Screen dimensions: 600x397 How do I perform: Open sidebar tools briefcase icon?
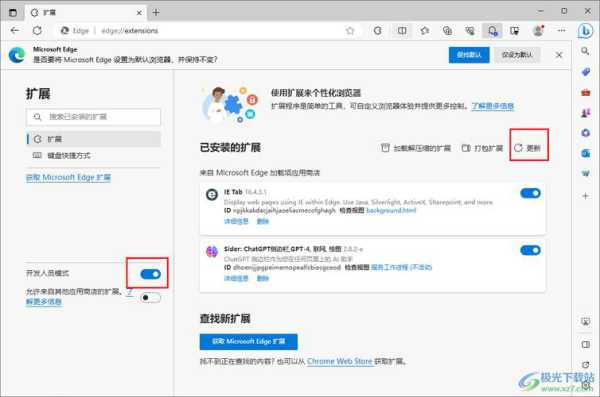coord(585,92)
